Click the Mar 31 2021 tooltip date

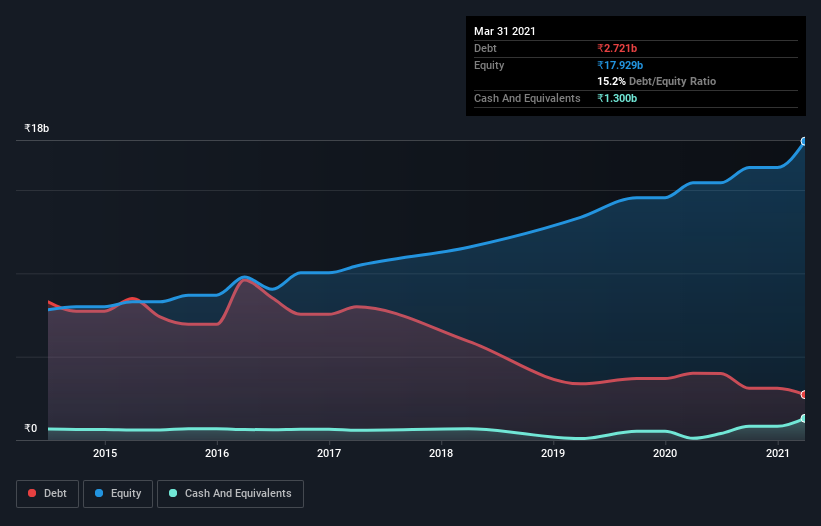[x=505, y=31]
